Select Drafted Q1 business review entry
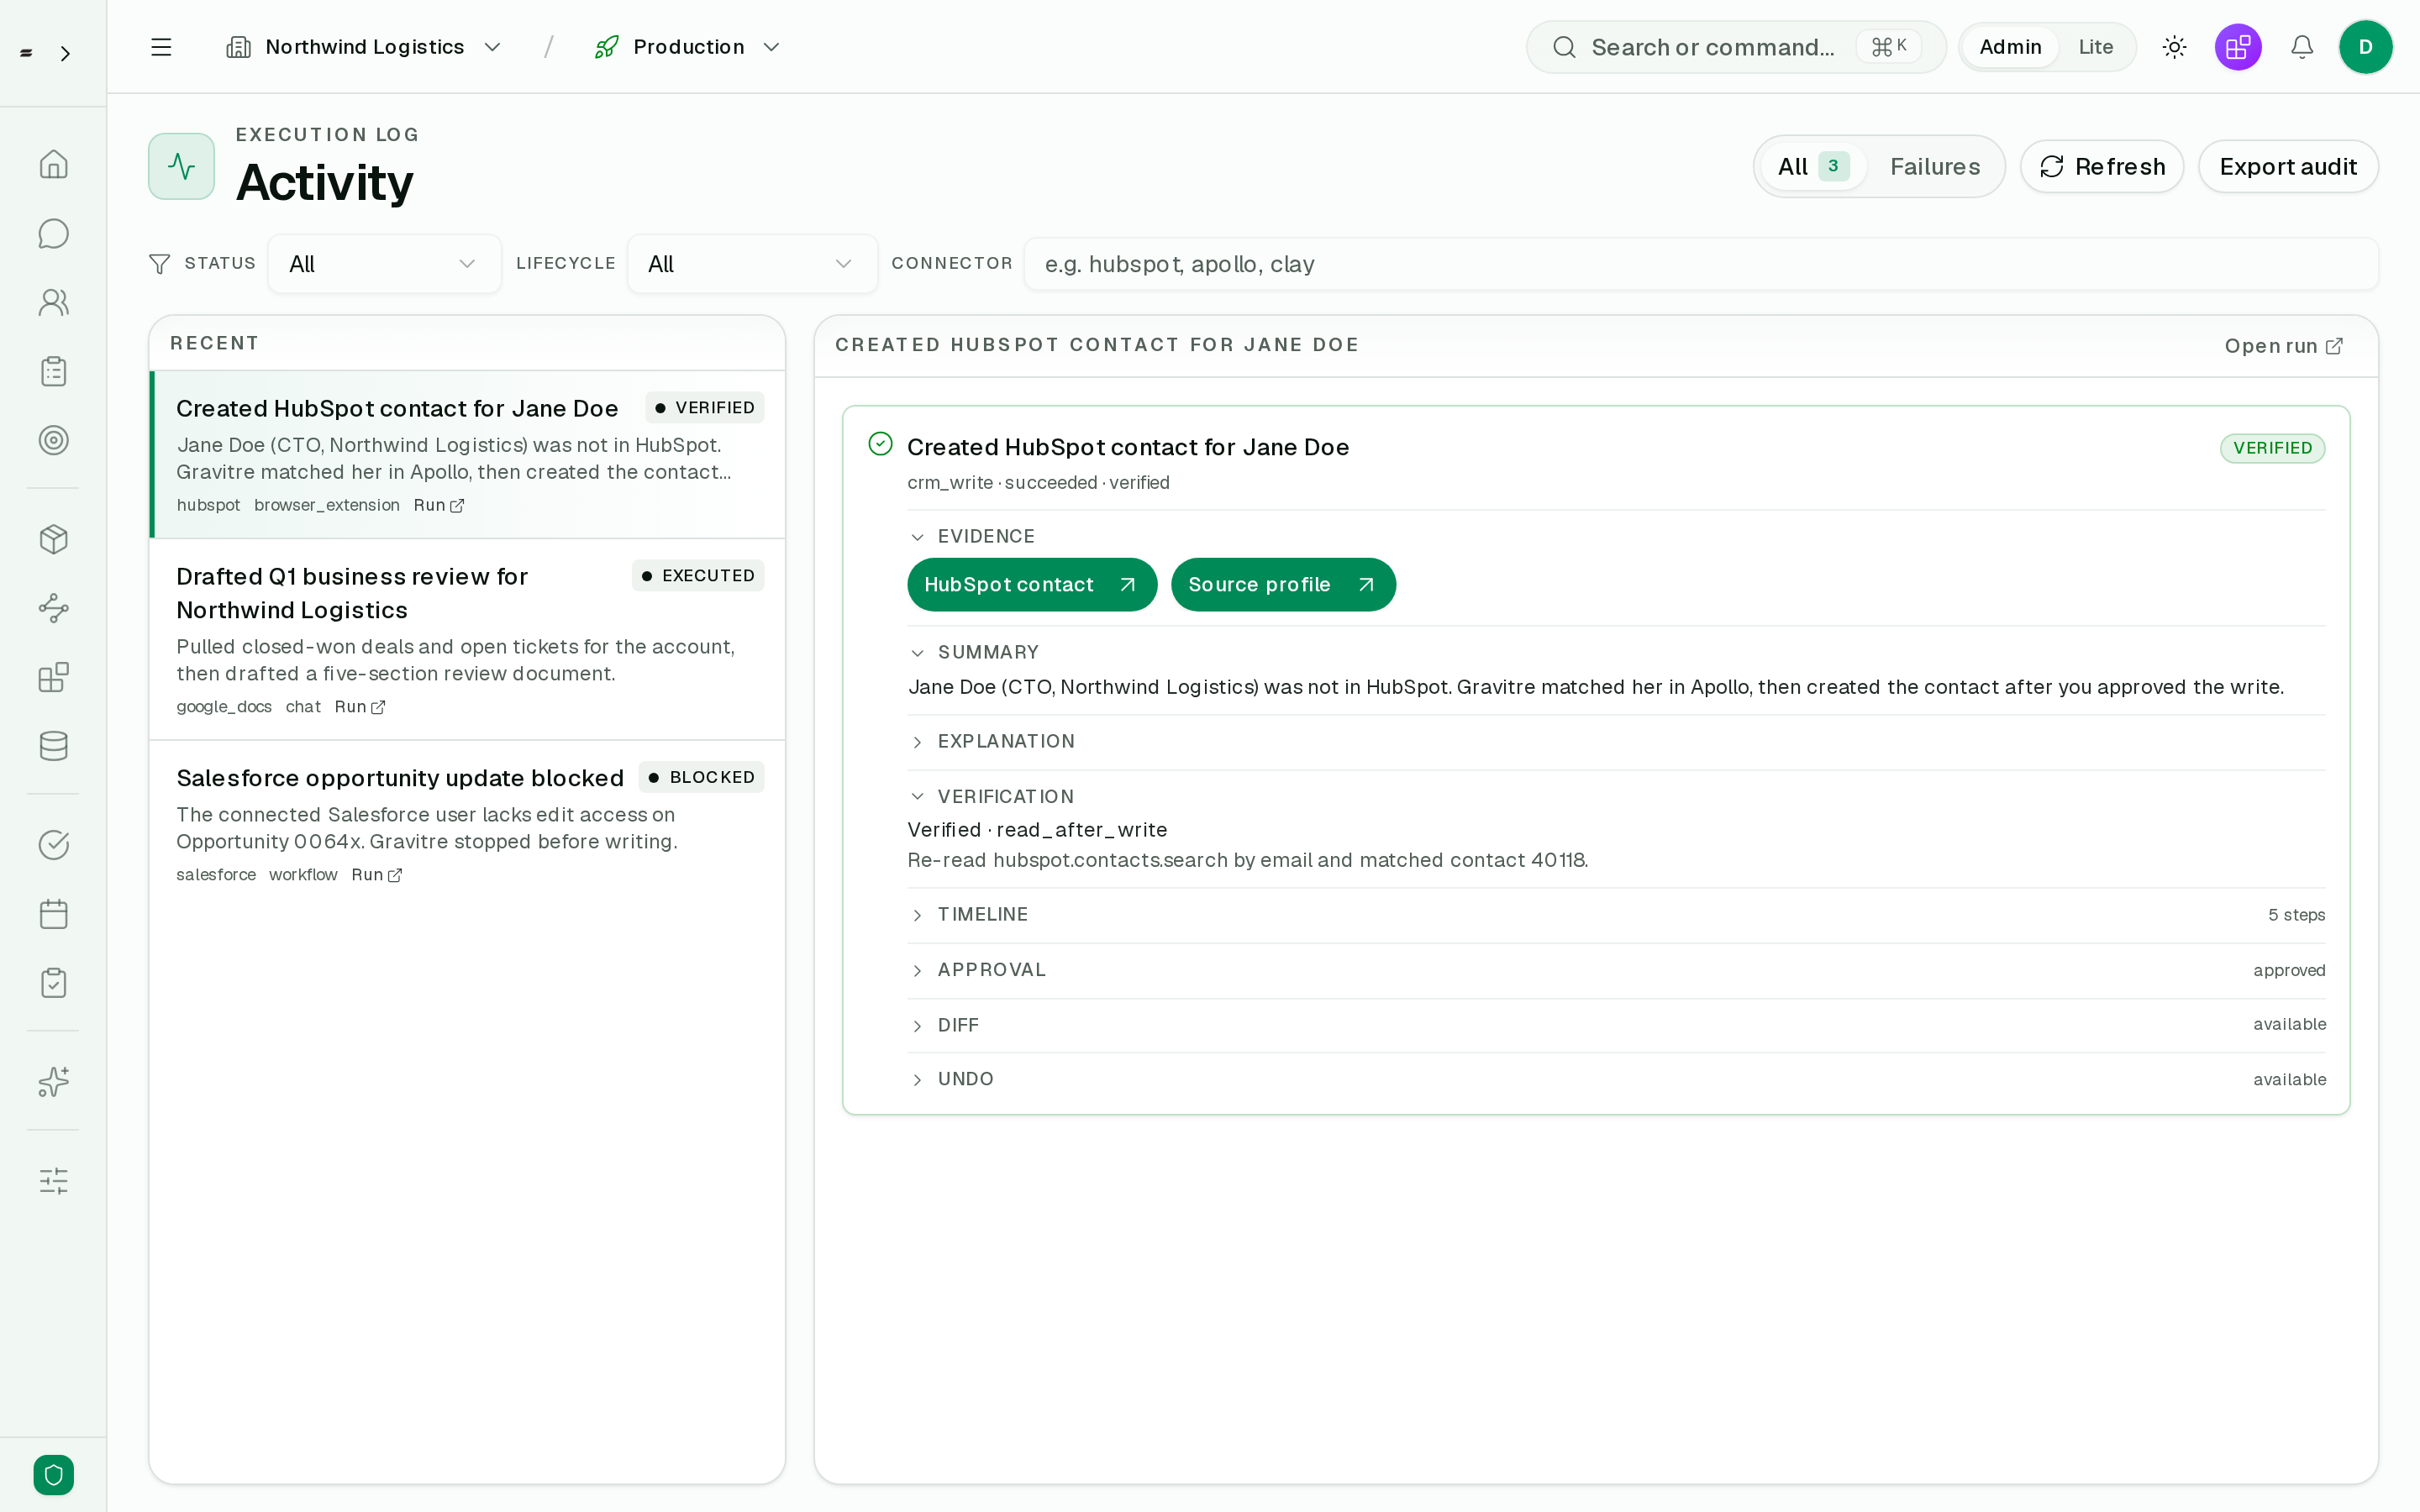 pyautogui.click(x=467, y=640)
